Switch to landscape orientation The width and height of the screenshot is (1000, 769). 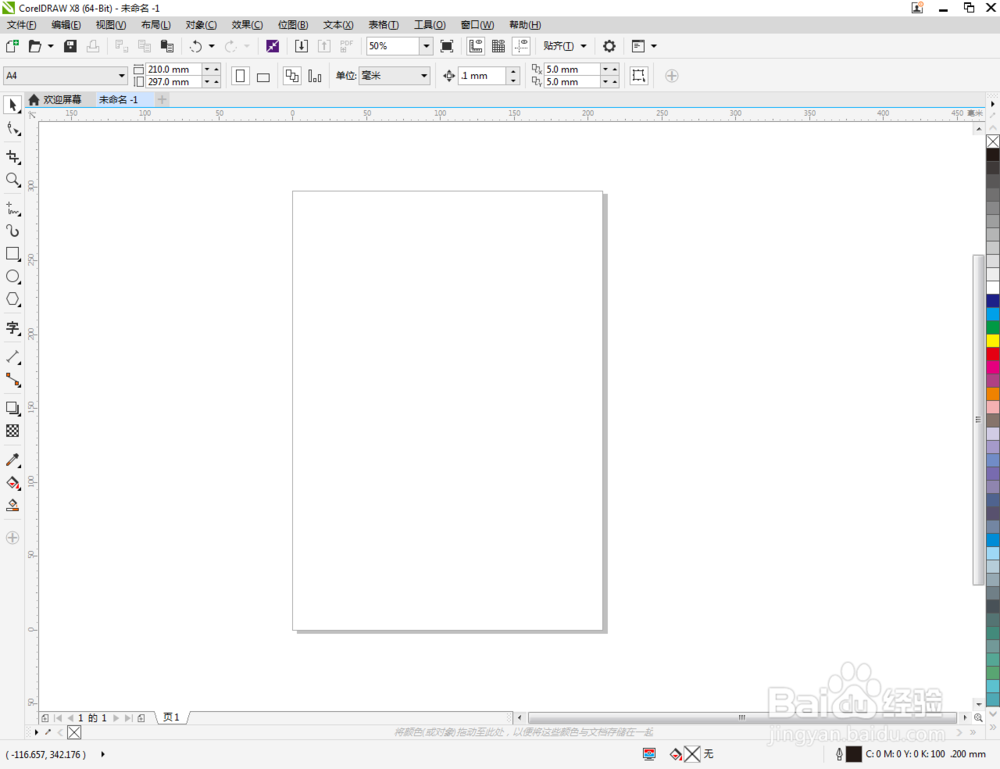tap(263, 77)
